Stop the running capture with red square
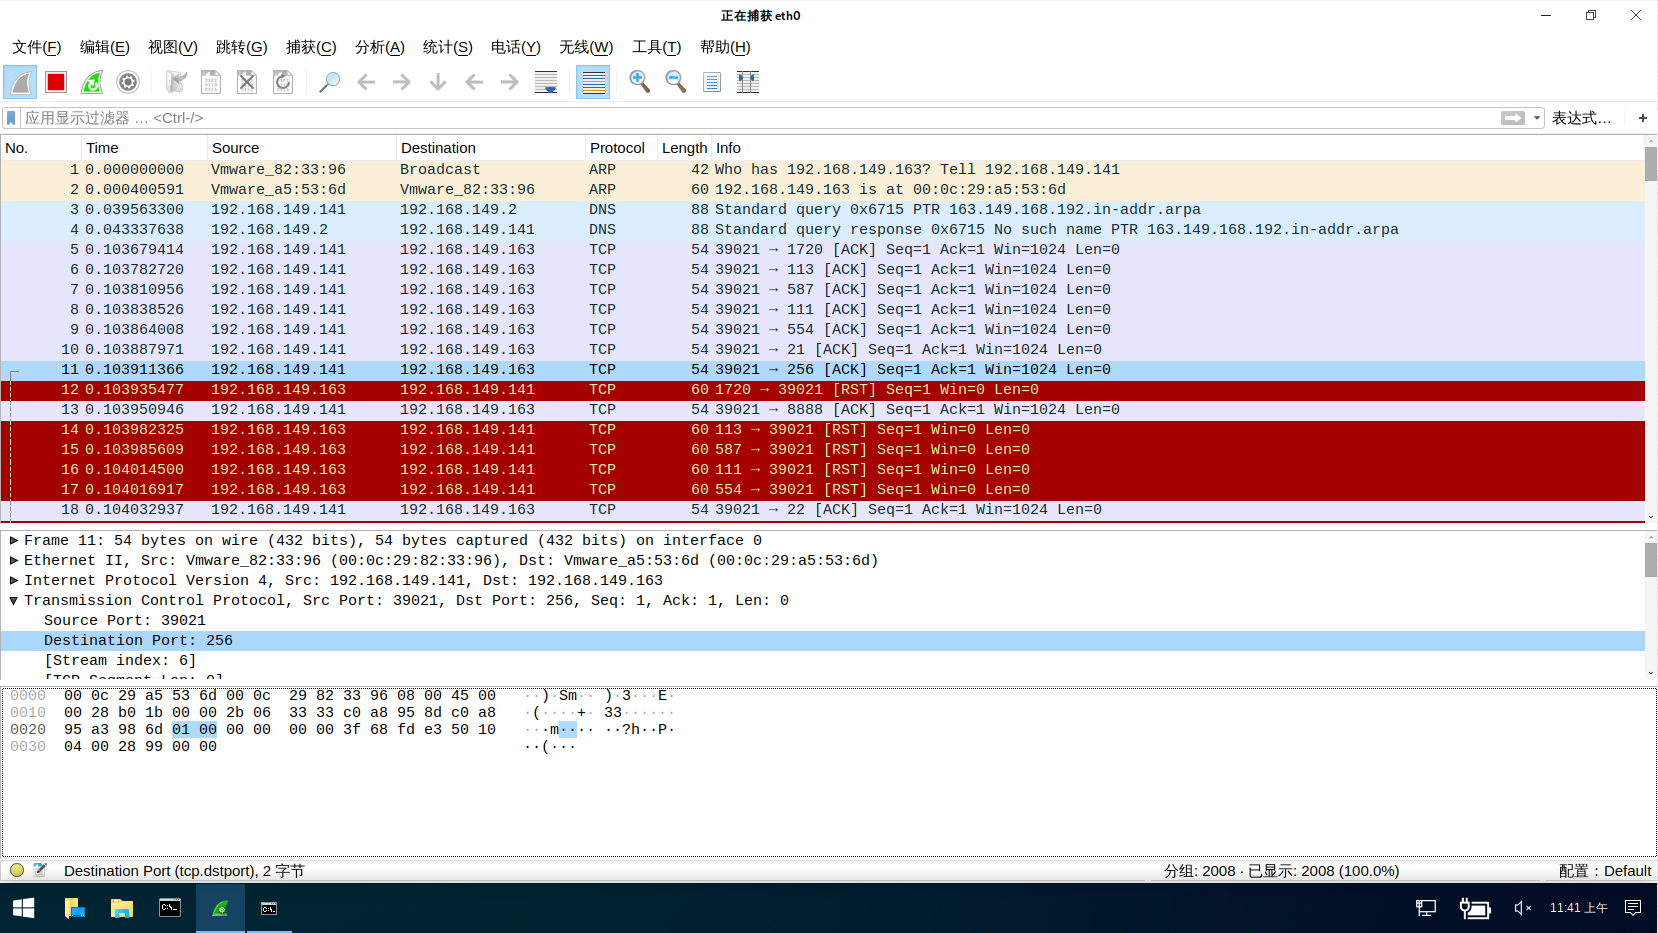The width and height of the screenshot is (1658, 933). coord(56,82)
